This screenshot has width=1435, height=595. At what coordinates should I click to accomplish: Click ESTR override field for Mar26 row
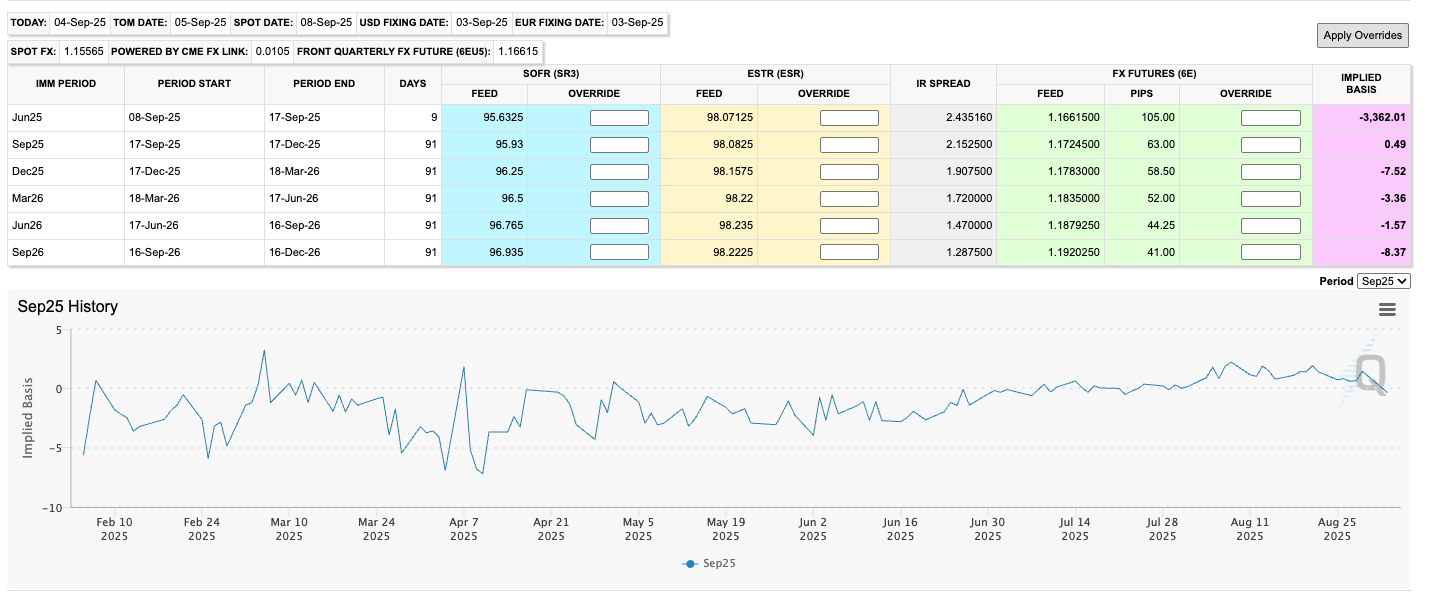tap(849, 199)
